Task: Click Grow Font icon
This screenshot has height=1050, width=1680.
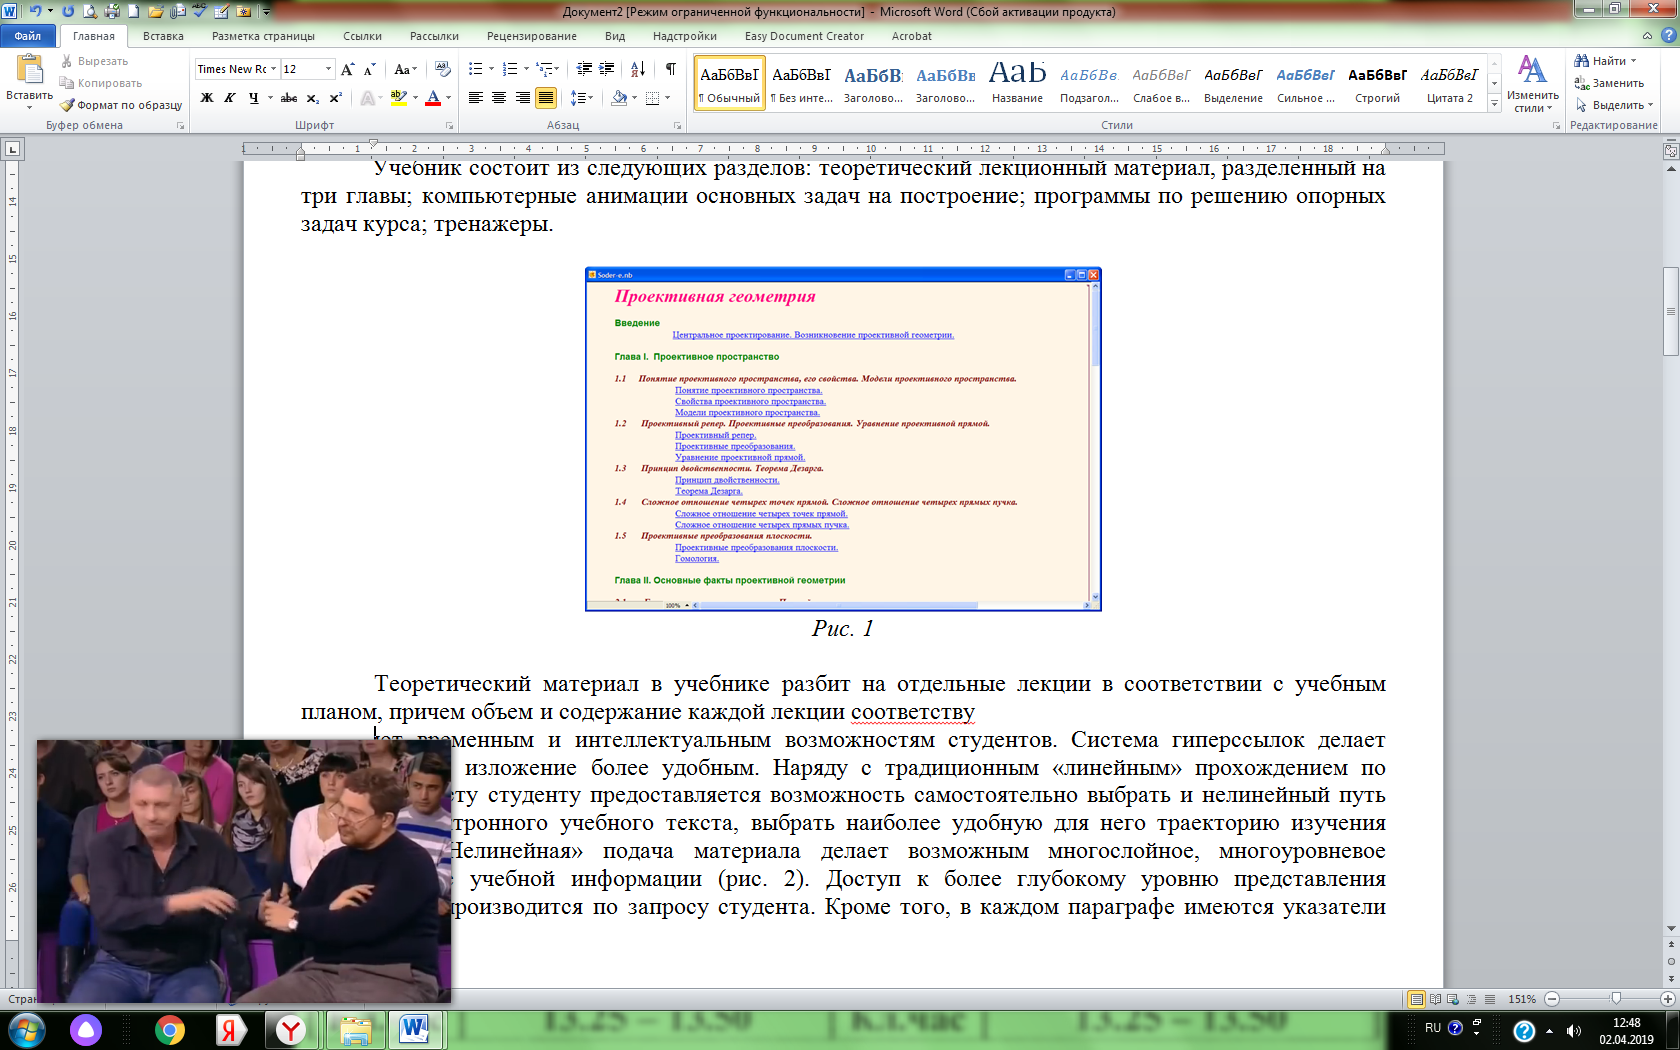Action: pos(347,69)
